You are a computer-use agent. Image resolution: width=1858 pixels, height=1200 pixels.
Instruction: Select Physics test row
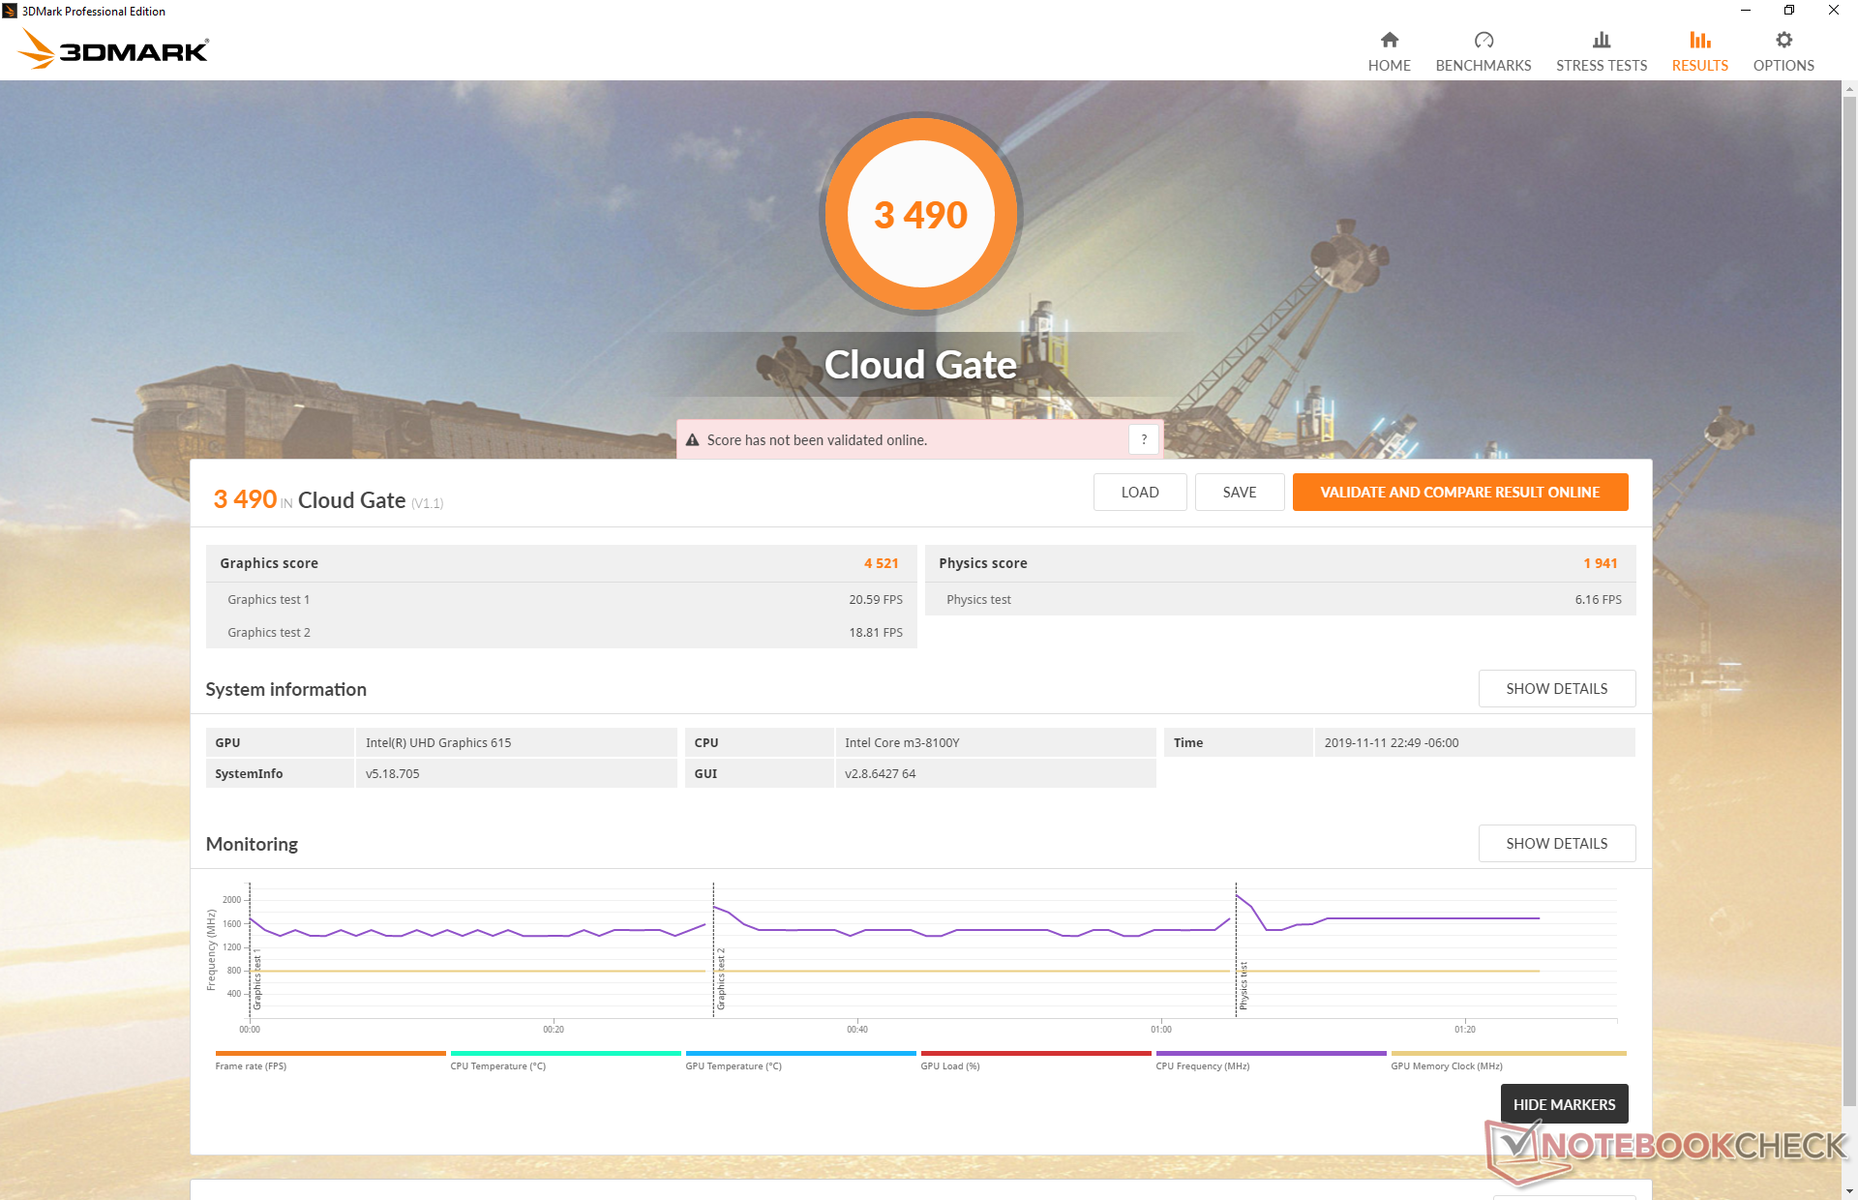(1280, 600)
